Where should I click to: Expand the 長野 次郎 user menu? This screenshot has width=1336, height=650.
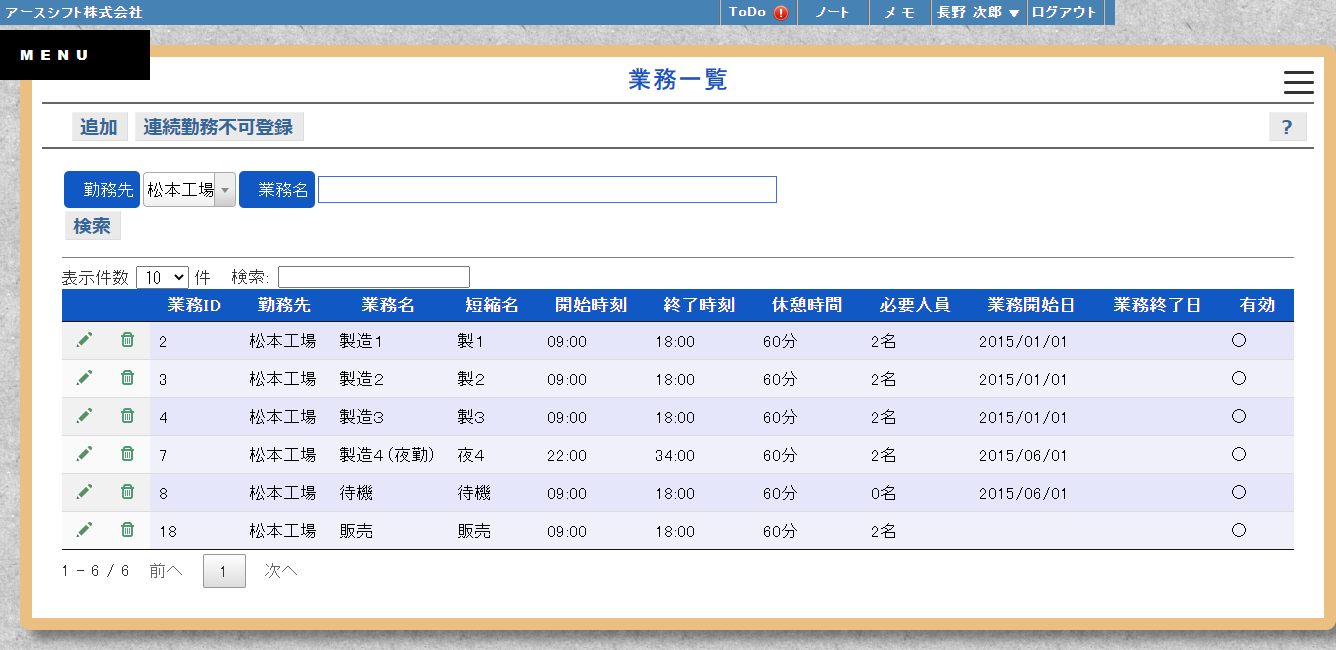pos(977,13)
